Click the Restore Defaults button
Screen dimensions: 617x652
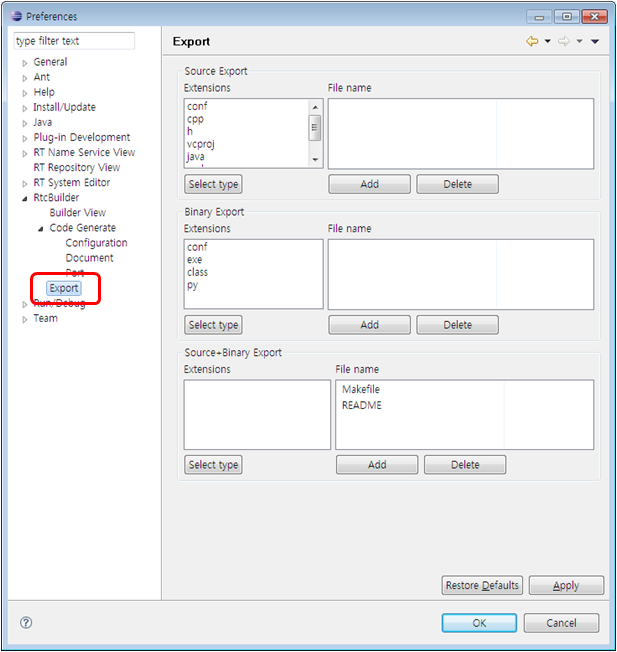coord(482,585)
